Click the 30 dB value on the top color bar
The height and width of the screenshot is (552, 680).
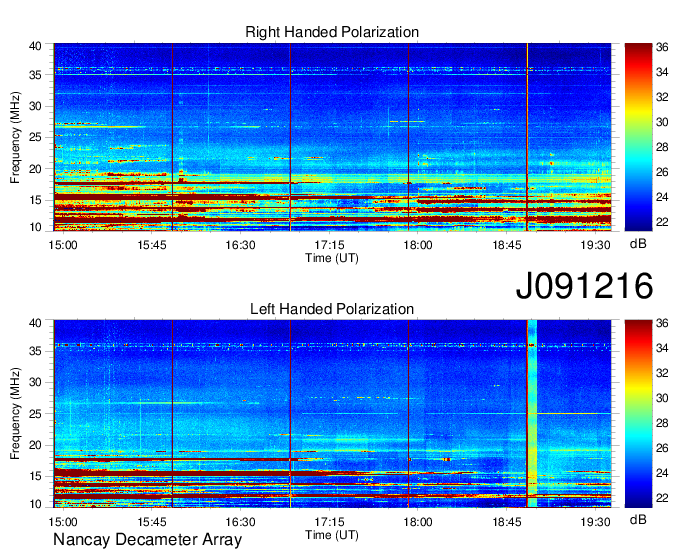662,122
